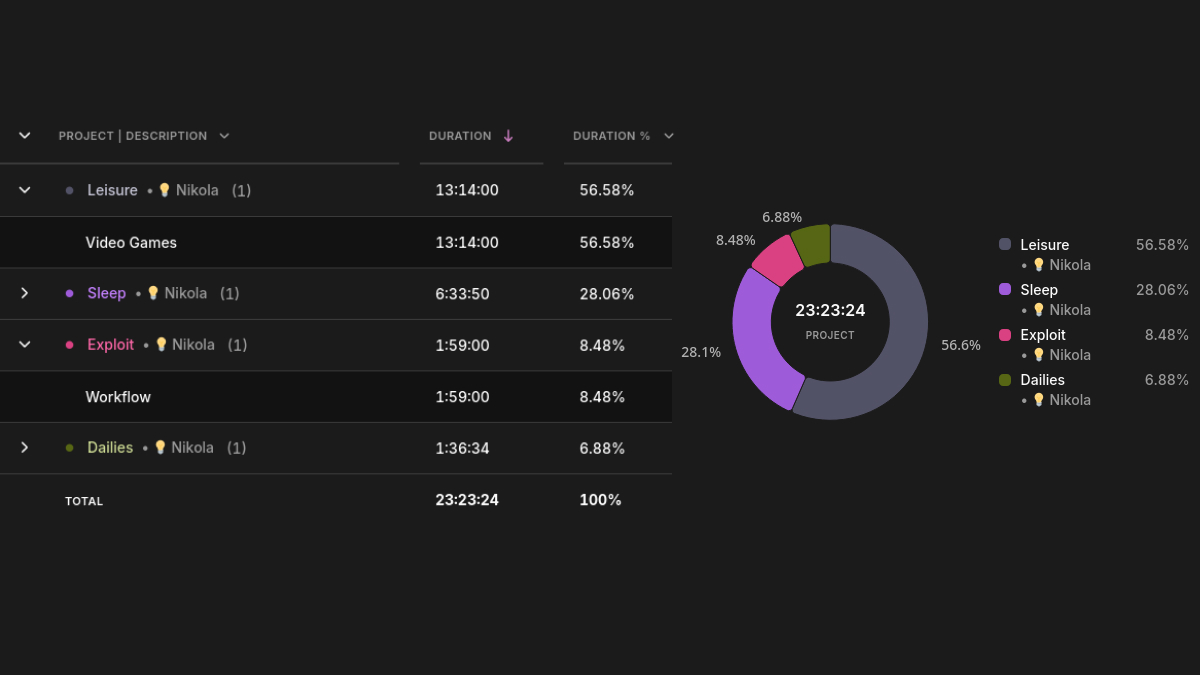Click the Sleep project name
1200x675 pixels.
pyautogui.click(x=106, y=293)
